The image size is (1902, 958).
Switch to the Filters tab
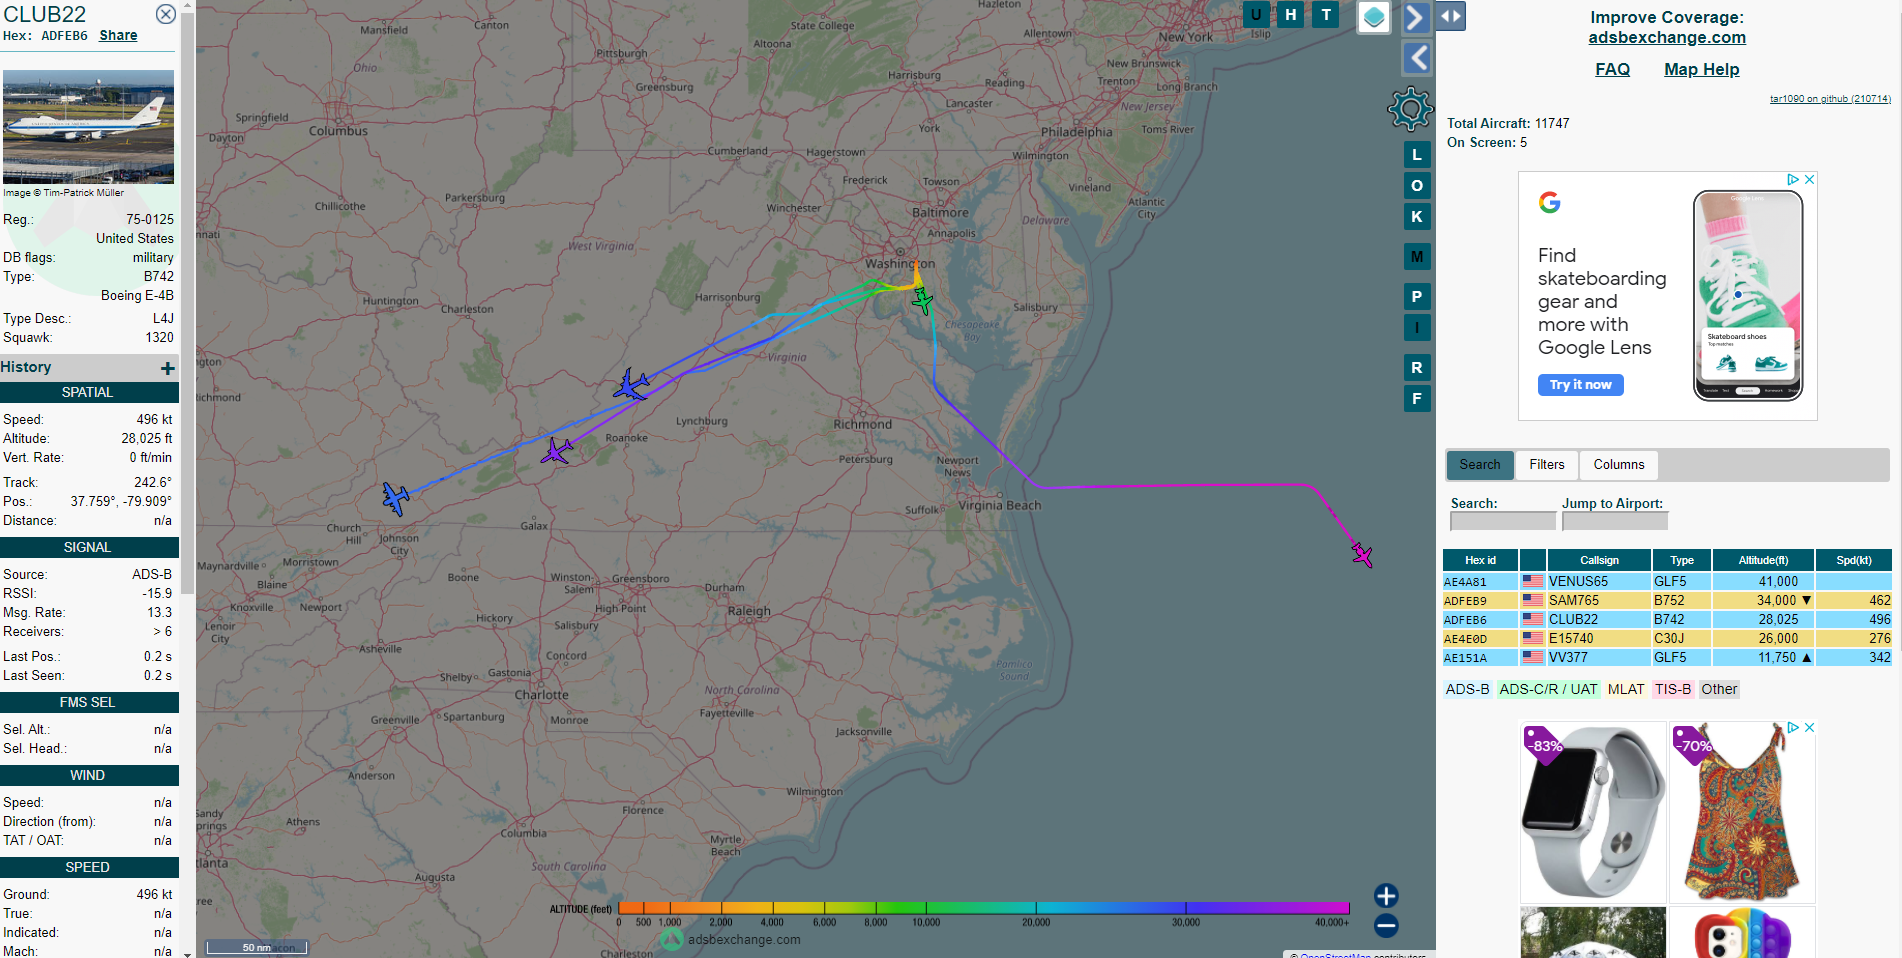point(1546,465)
